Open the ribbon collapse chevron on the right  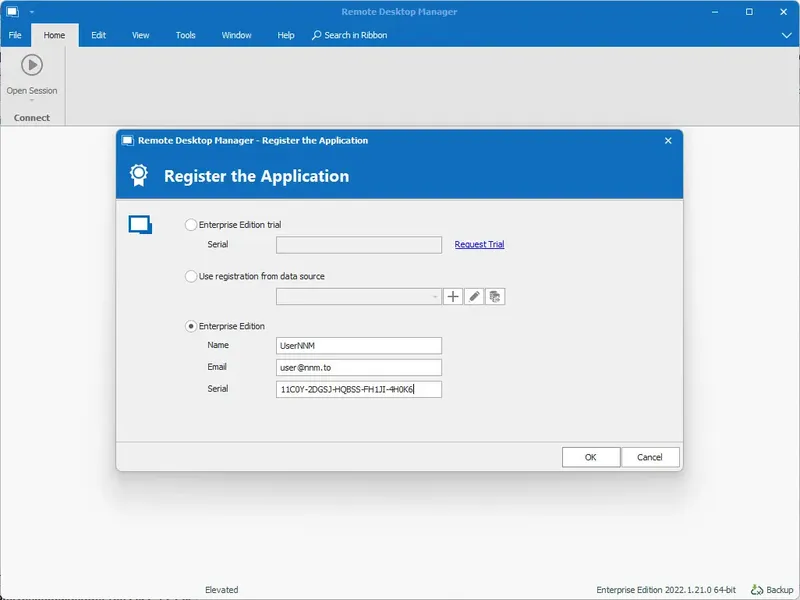[787, 34]
